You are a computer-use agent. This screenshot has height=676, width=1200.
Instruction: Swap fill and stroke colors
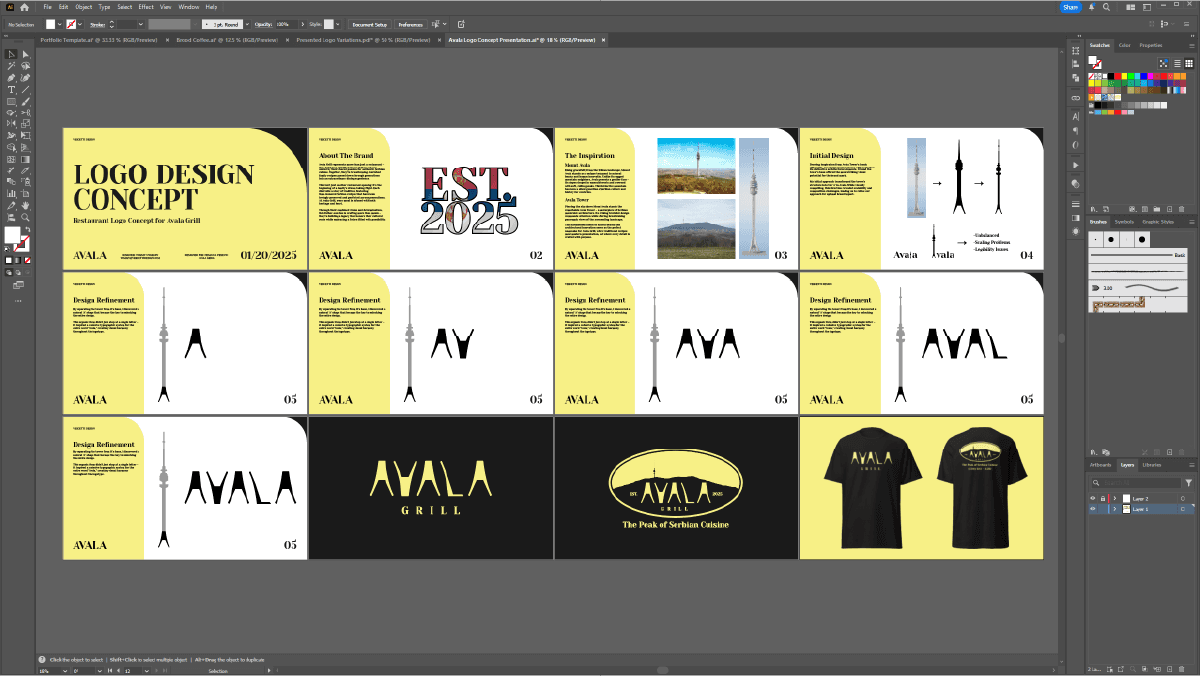point(28,228)
